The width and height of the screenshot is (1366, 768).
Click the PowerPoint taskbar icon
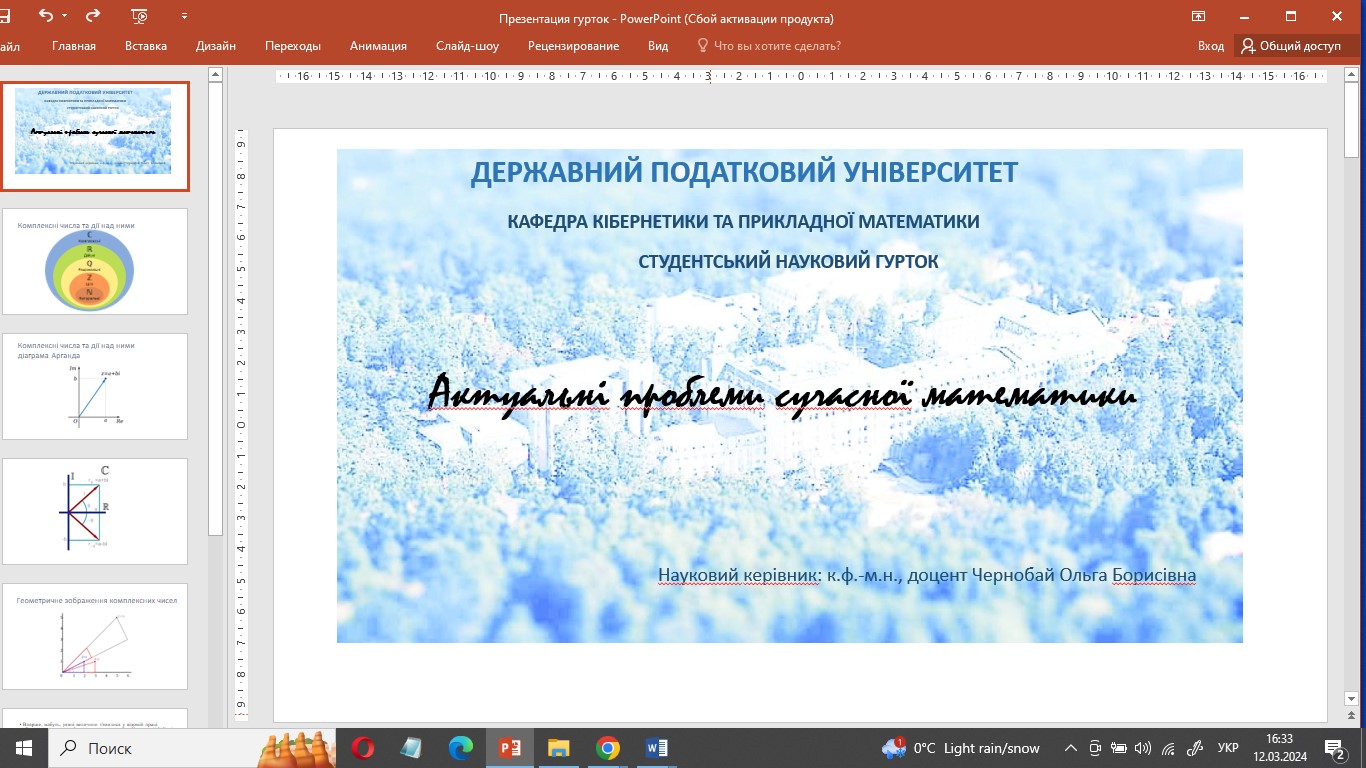click(510, 748)
